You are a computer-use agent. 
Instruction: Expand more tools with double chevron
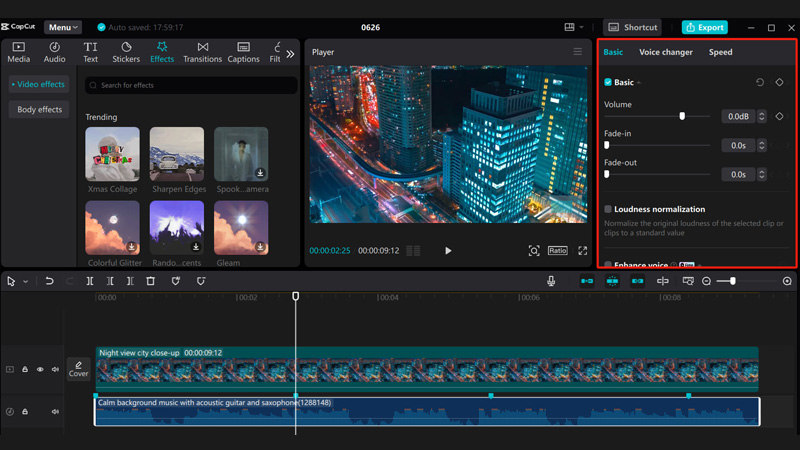tap(290, 54)
